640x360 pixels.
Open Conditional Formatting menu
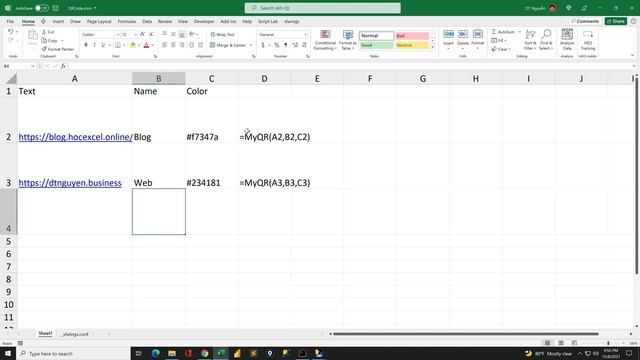click(325, 40)
